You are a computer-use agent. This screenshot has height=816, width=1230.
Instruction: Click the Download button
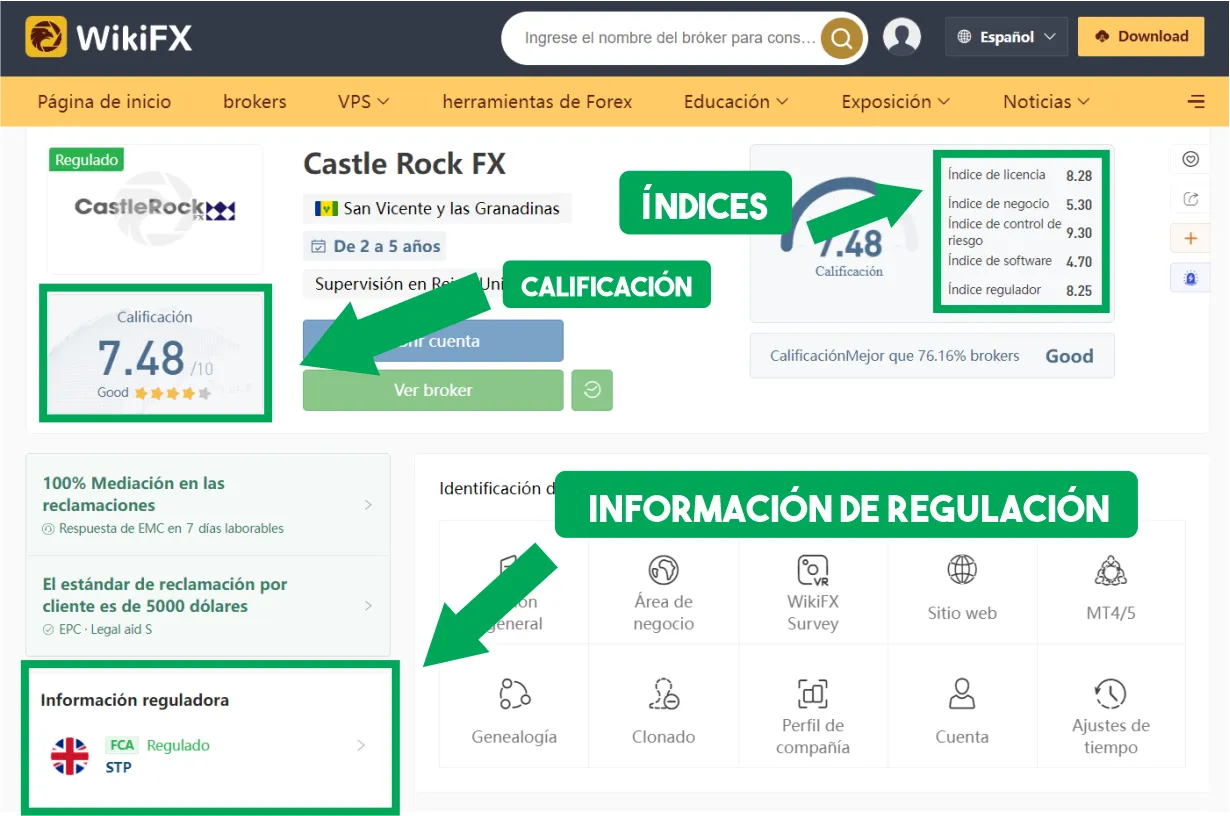(1141, 37)
